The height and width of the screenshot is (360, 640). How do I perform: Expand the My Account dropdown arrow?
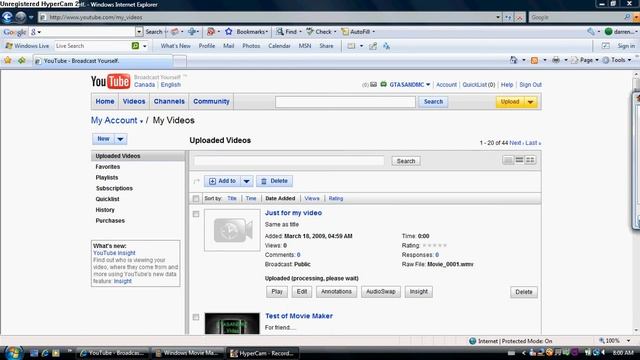click(141, 122)
